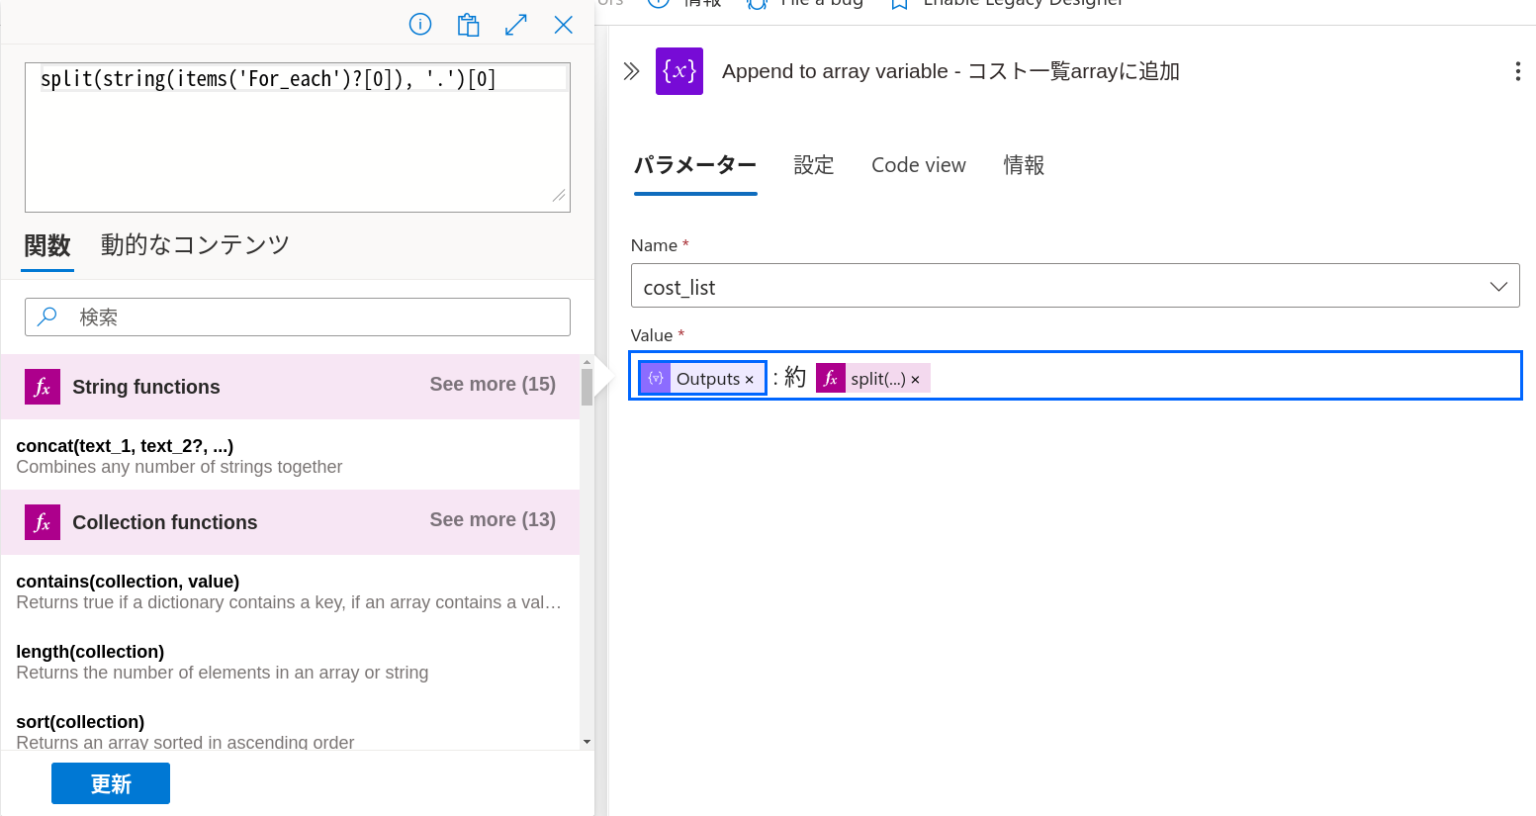Screen dimensions: 1536x816
Task: Click the Collection functions fx icon
Action: 41,521
